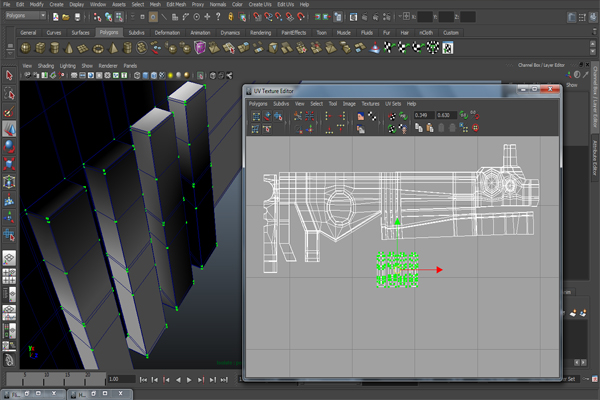Click Show in the Channel Box

[x=571, y=85]
